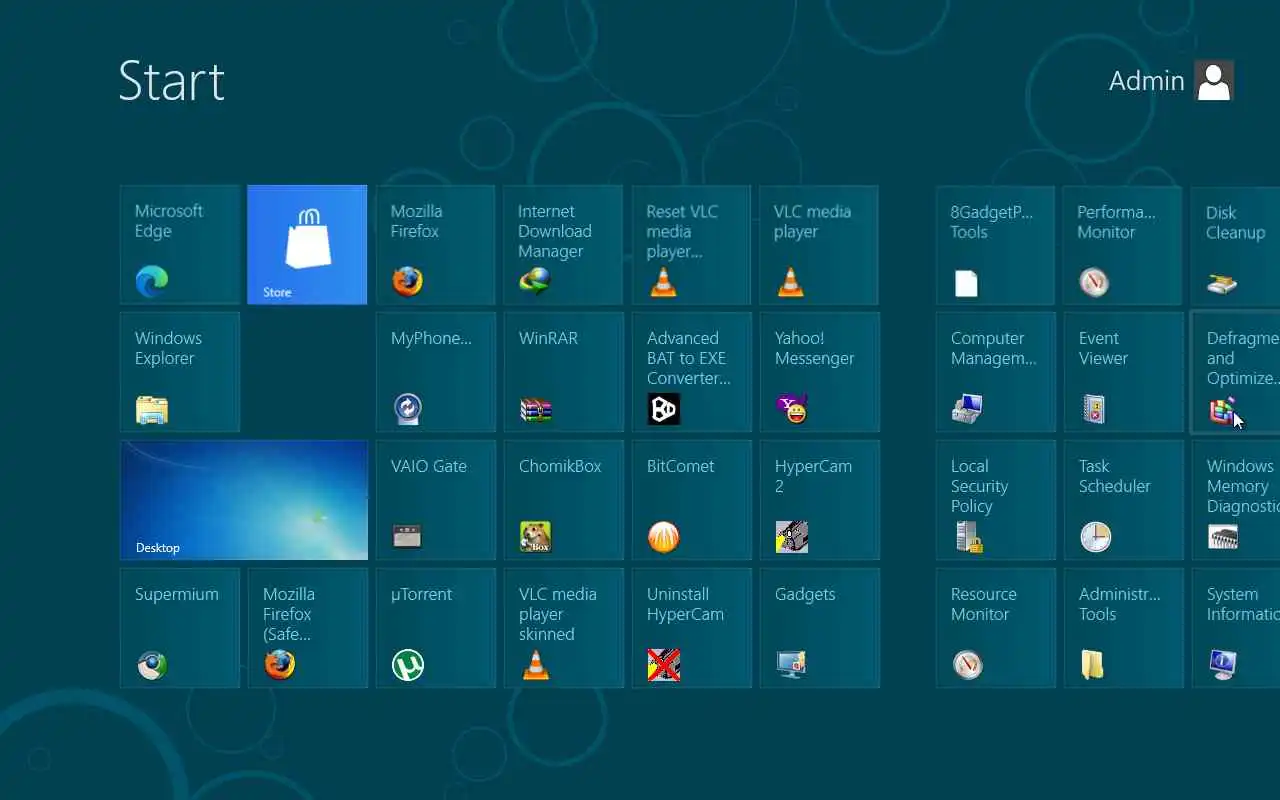
Task: Open the BitComet tile
Action: point(691,500)
